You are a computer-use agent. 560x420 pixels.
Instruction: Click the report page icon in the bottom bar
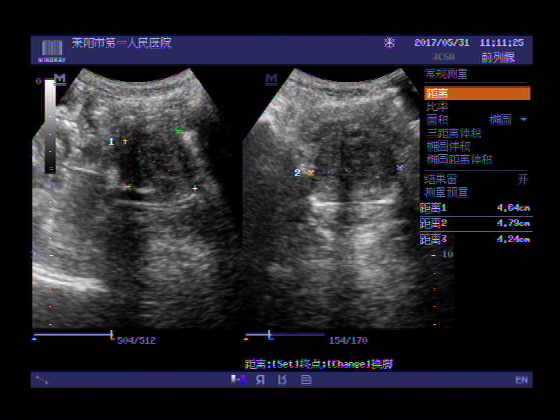click(x=306, y=380)
